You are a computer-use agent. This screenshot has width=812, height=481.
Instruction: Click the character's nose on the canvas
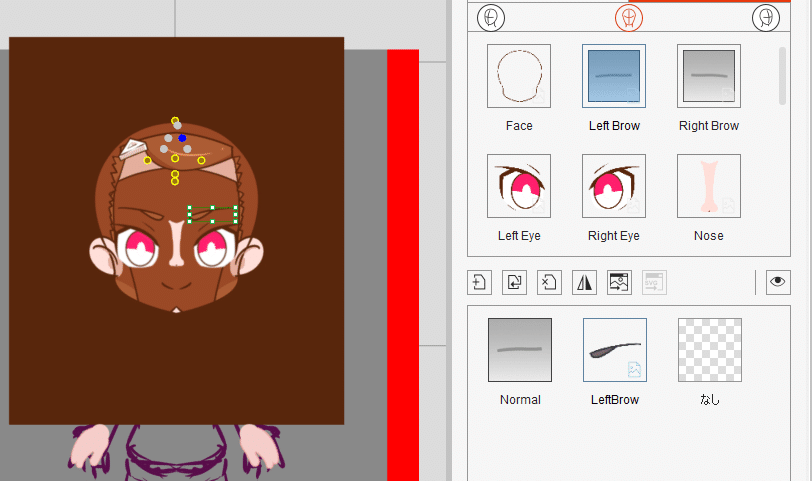coord(177,242)
